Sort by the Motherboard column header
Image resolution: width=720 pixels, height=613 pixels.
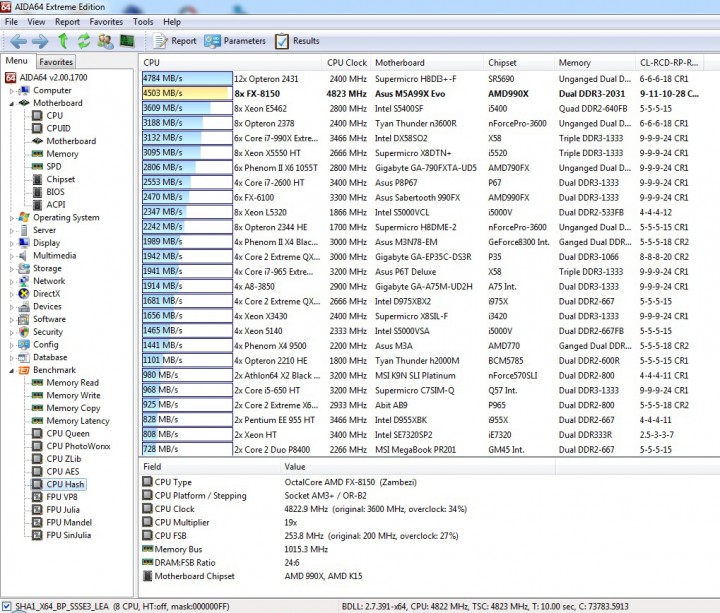(x=427, y=63)
